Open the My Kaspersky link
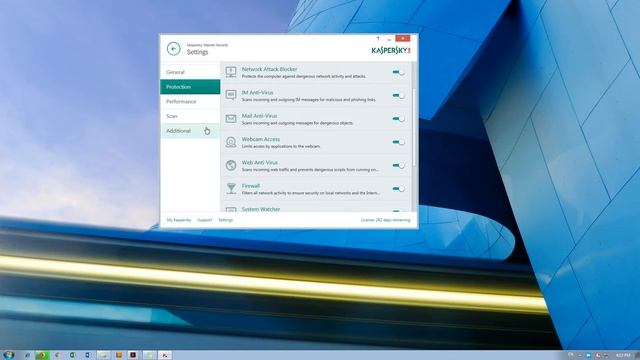The image size is (640, 360). 179,220
